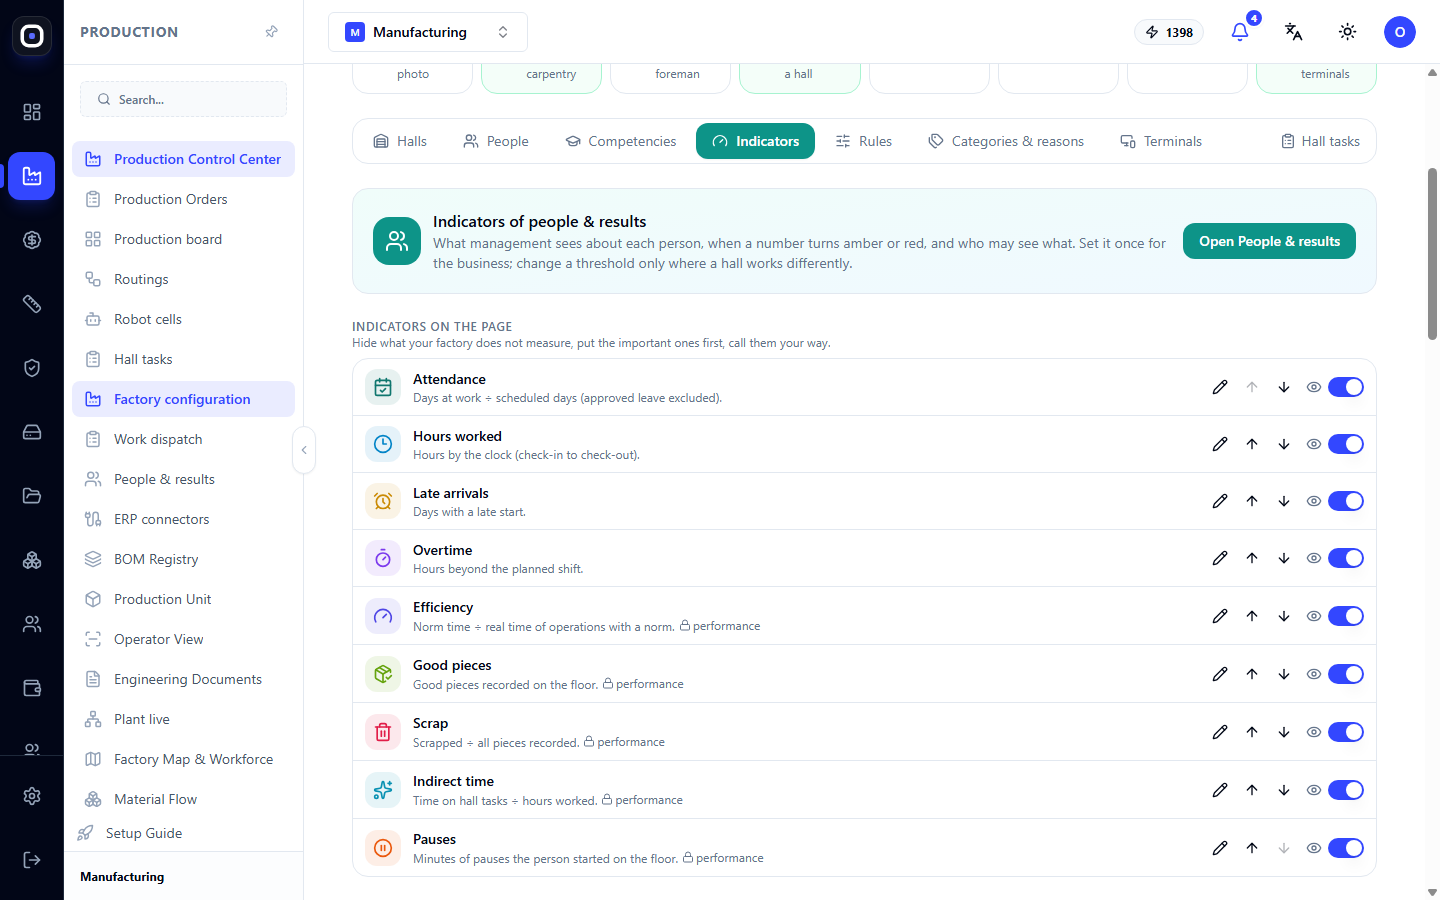The height and width of the screenshot is (900, 1440).
Task: Click the logout icon in left rail
Action: point(32,860)
